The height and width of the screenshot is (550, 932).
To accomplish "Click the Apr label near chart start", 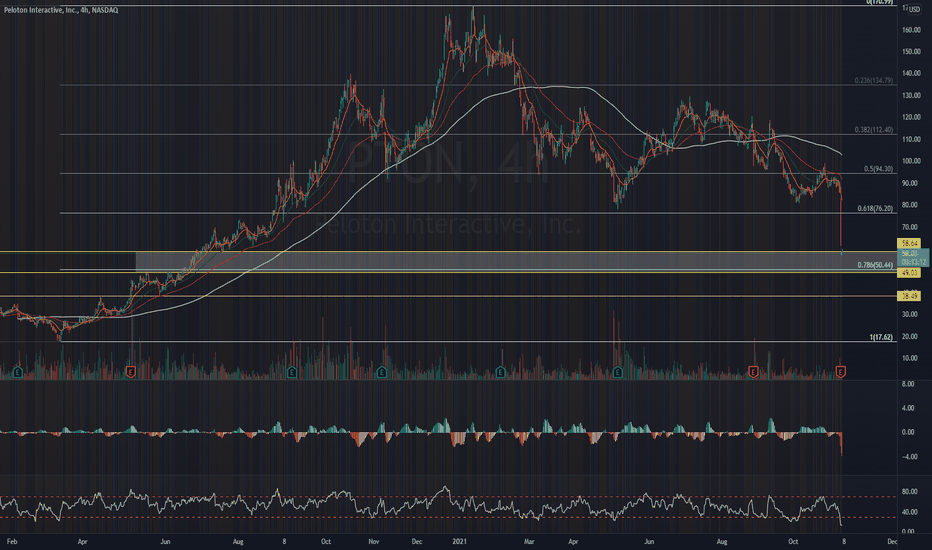I will pyautogui.click(x=83, y=542).
